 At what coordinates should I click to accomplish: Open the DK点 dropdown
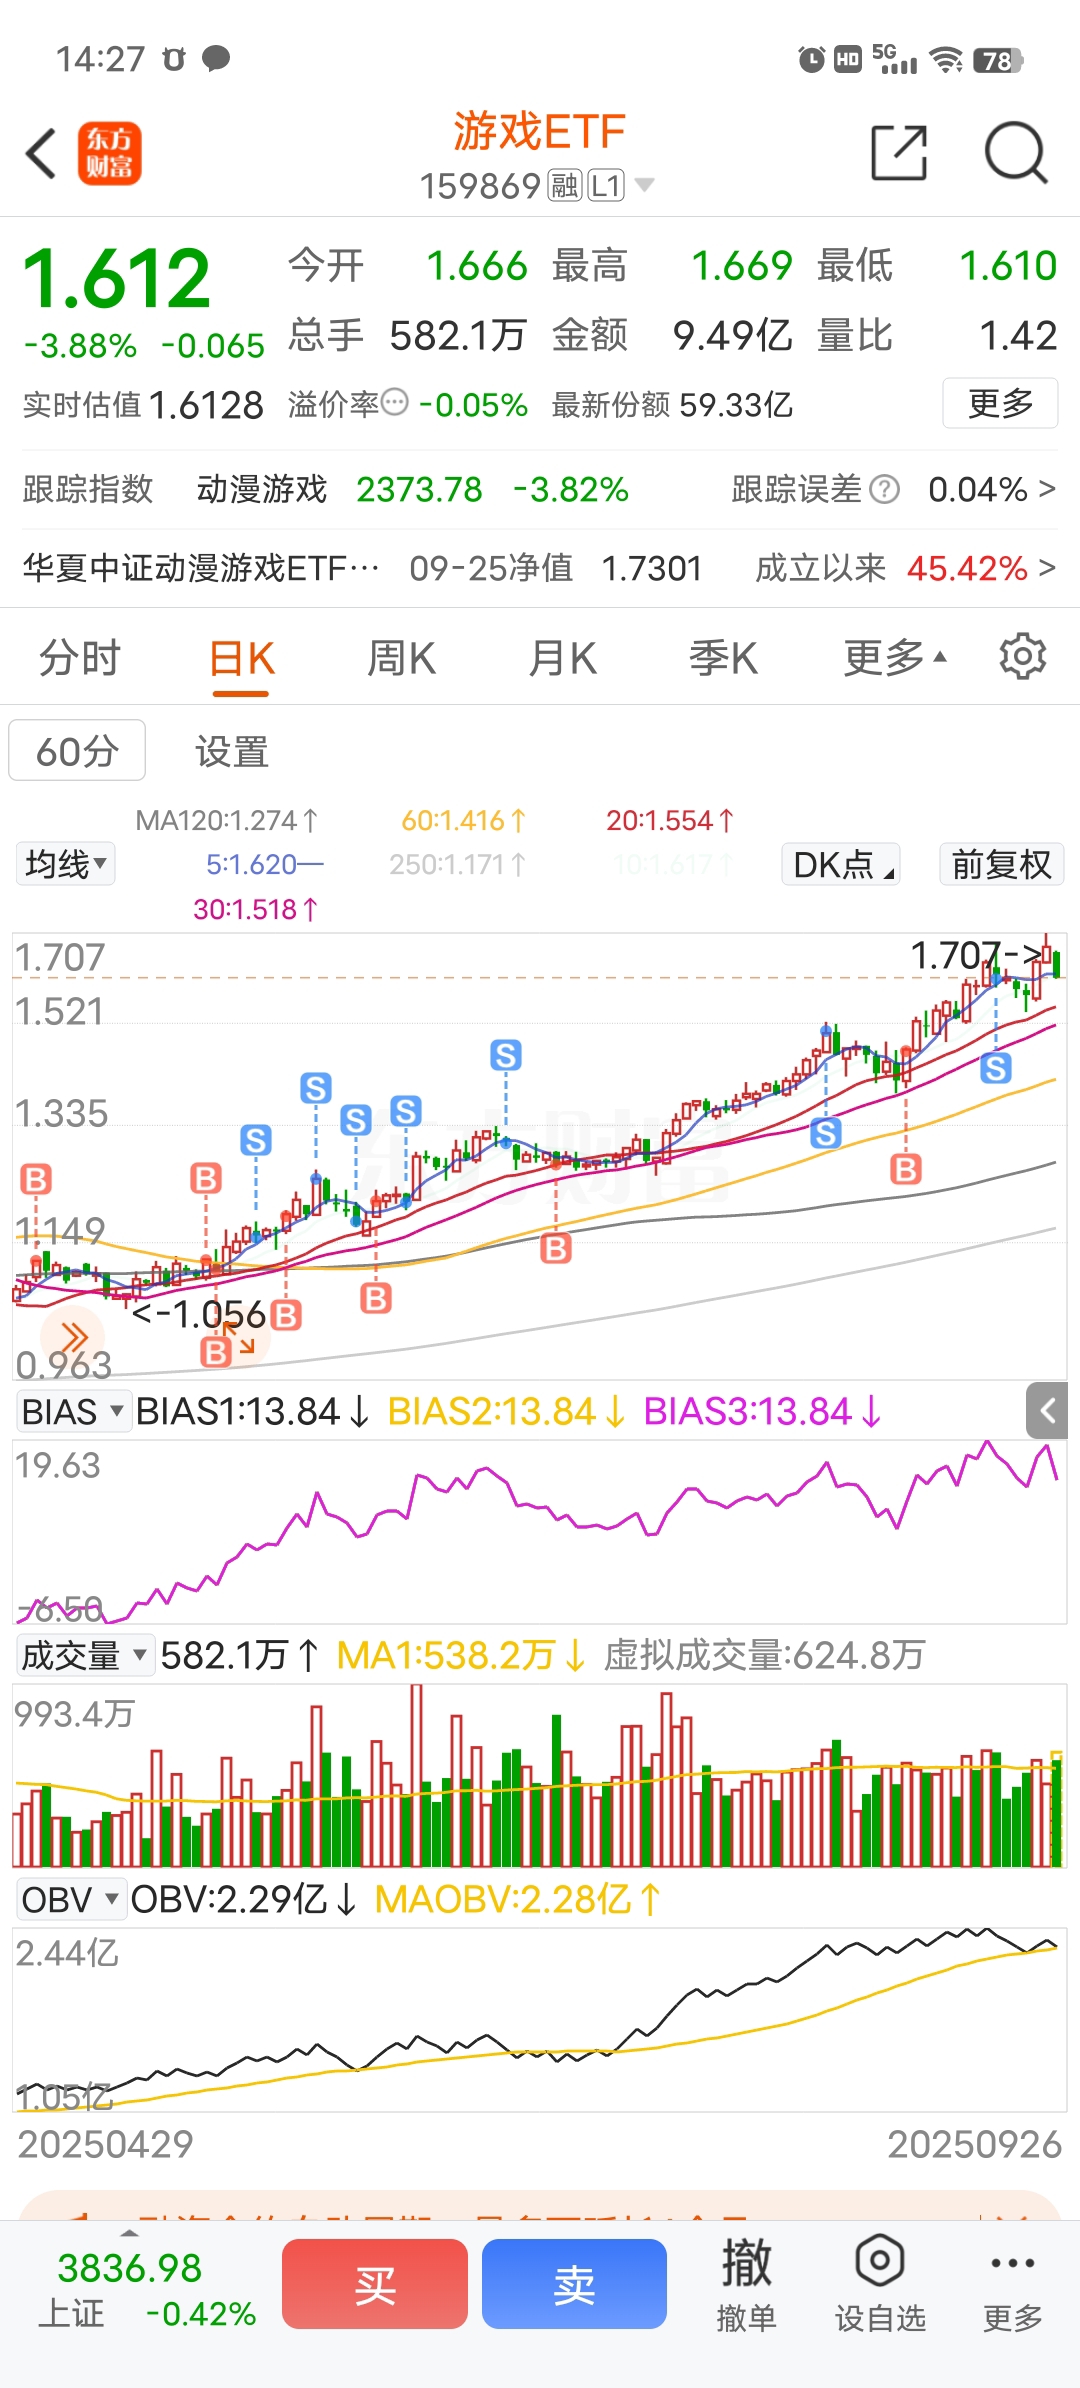(841, 864)
